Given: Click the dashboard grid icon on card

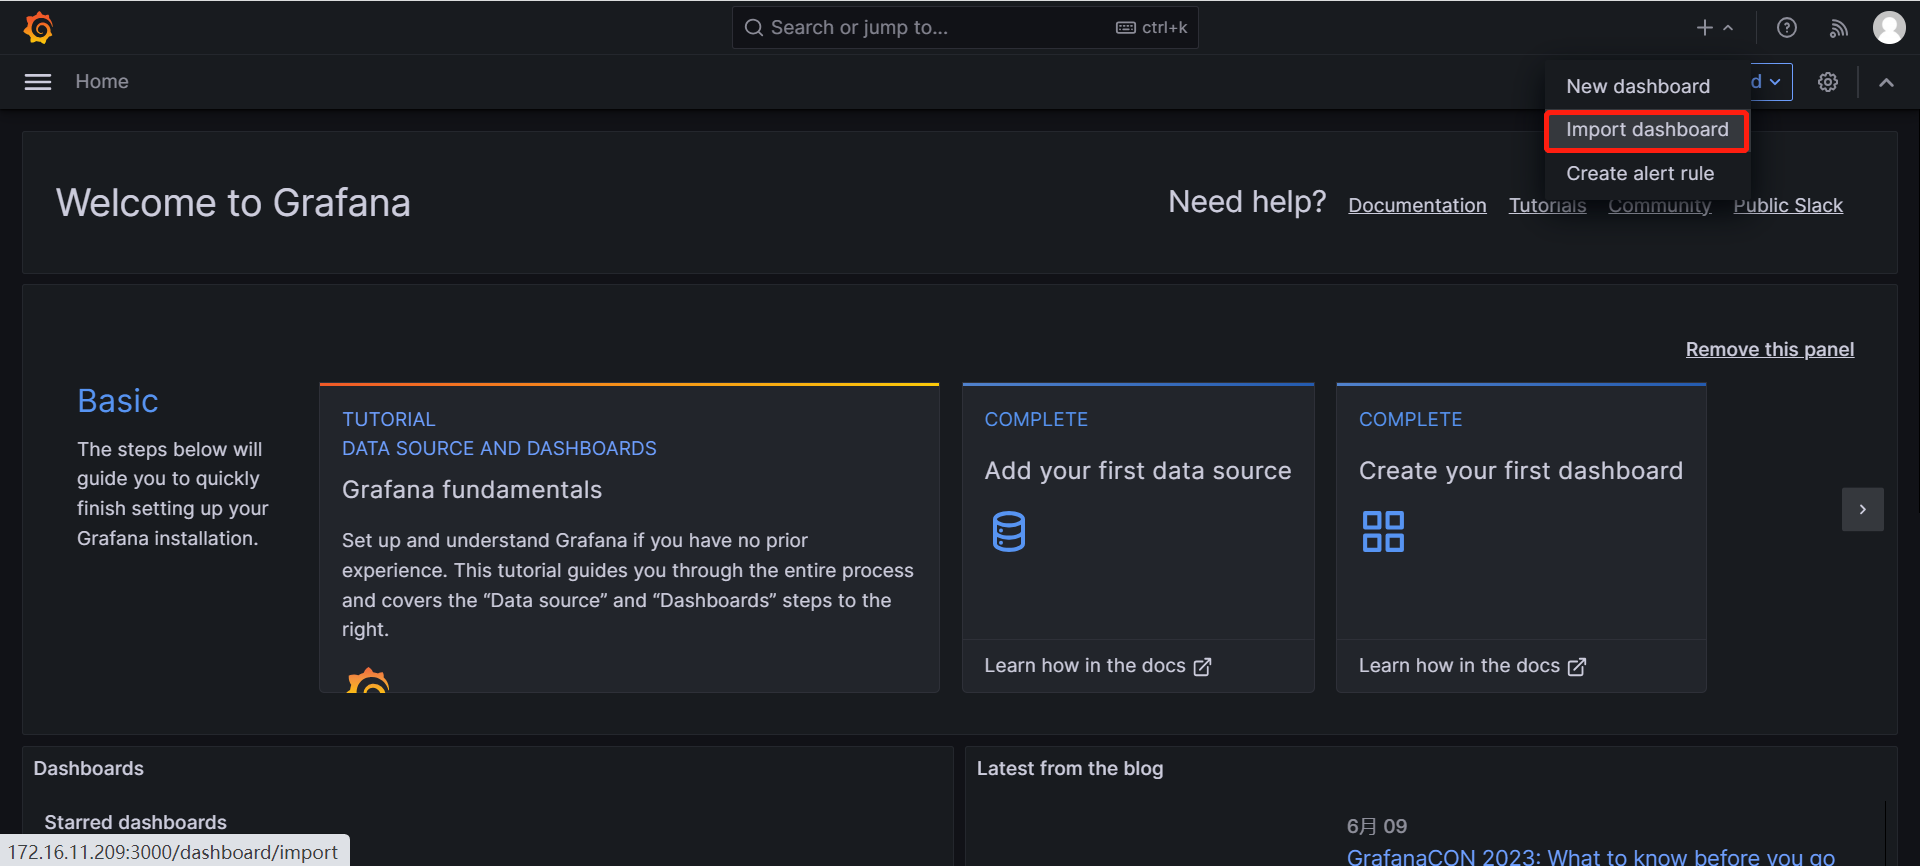Looking at the screenshot, I should point(1382,531).
